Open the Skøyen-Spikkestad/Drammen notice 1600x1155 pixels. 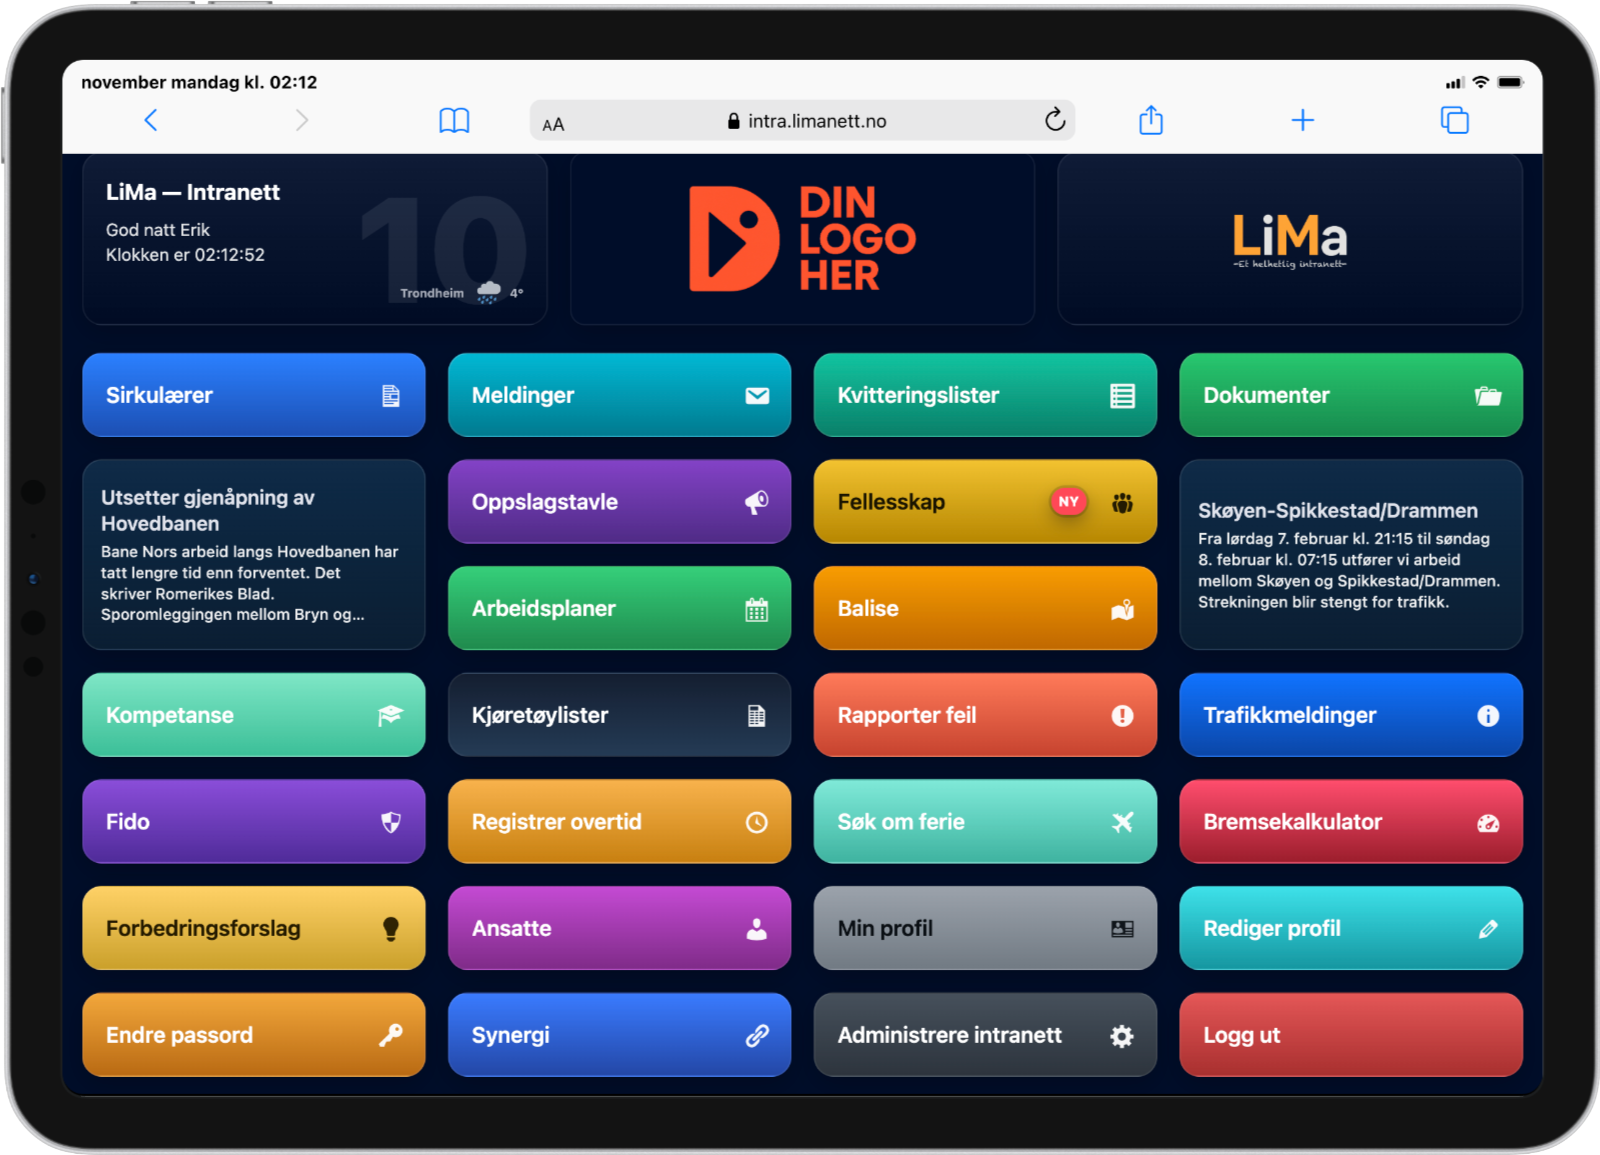1350,555
